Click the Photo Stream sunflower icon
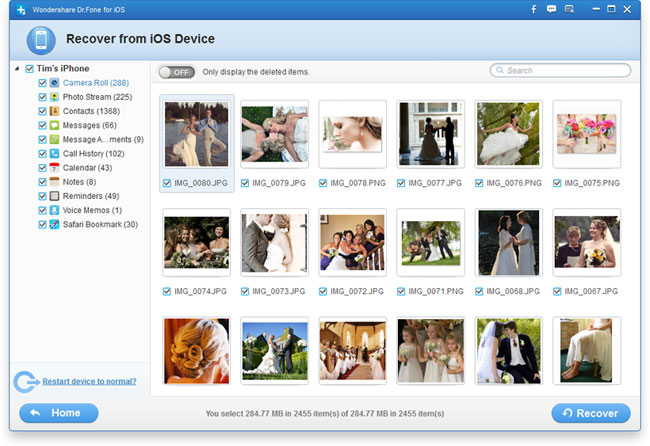The width and height of the screenshot is (650, 446). coord(55,97)
